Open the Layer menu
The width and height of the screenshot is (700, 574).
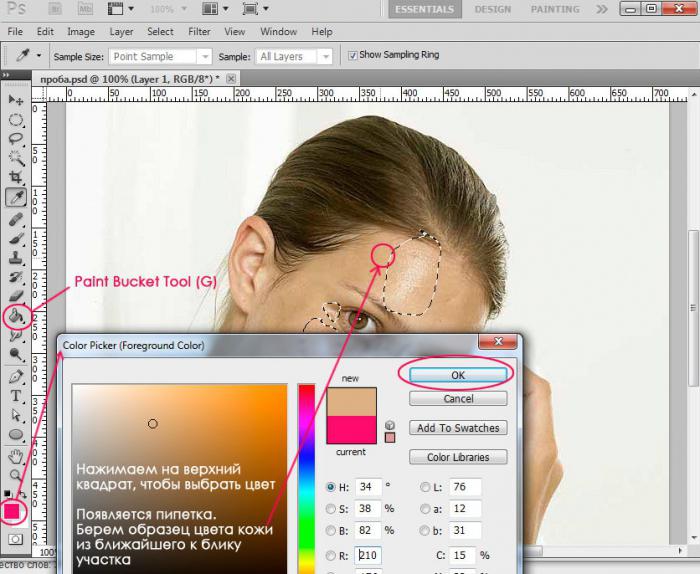121,32
